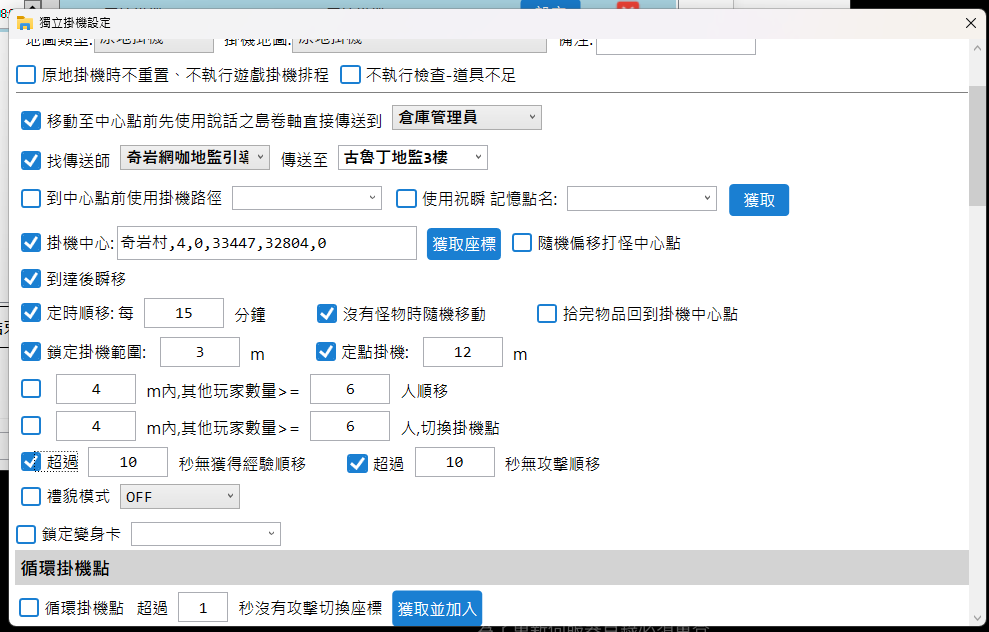Expand the 鎖定變身卡 dropdown list
Viewport: 989px width, 632px height.
pos(206,533)
